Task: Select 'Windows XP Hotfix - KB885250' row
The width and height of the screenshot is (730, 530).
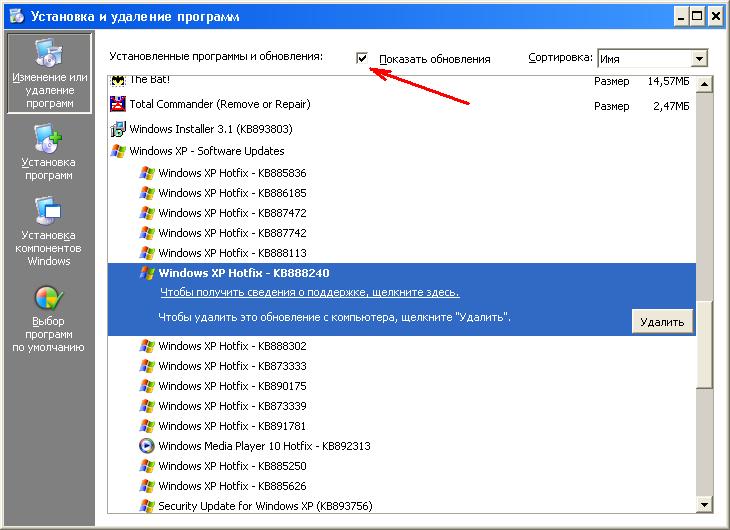Action: (232, 466)
